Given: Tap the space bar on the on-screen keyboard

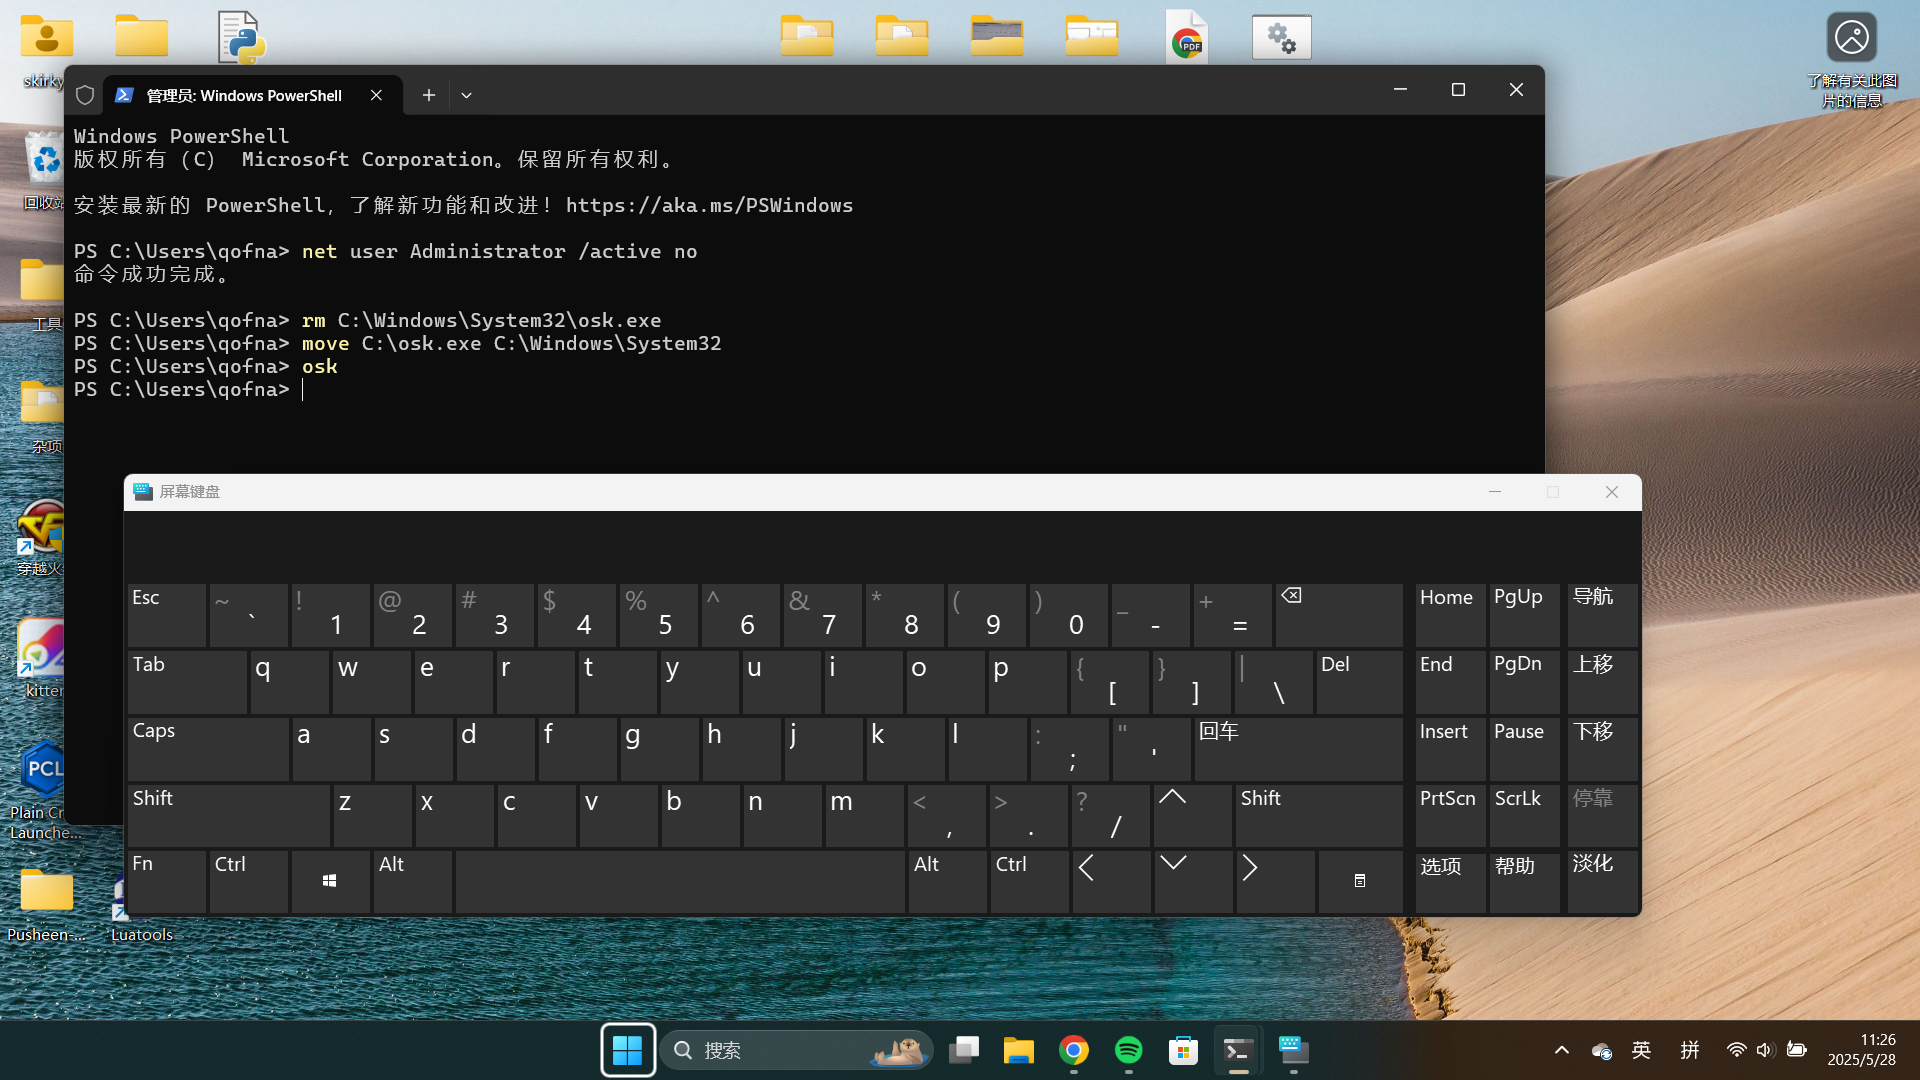Looking at the screenshot, I should [680, 881].
